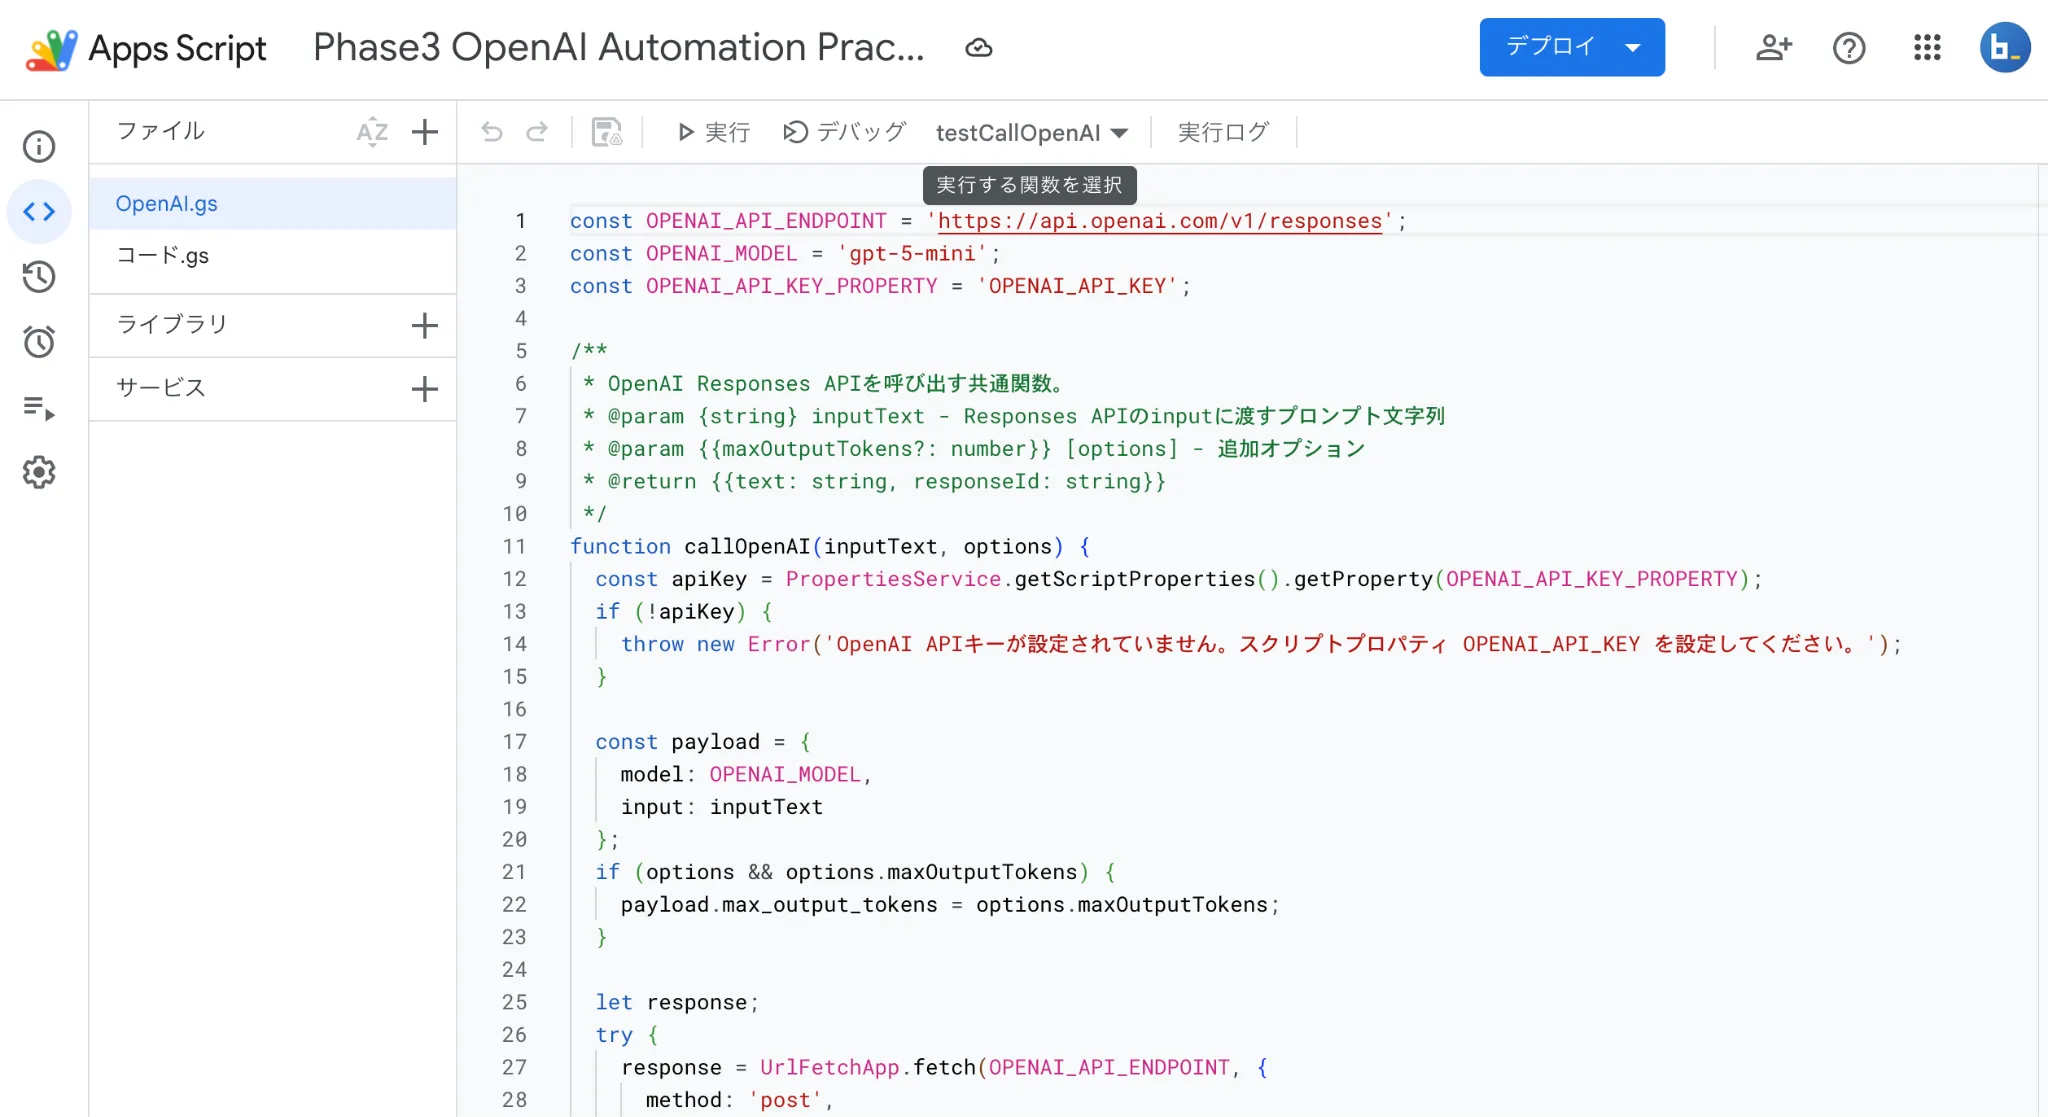Open the account avatar menu

coord(2005,48)
